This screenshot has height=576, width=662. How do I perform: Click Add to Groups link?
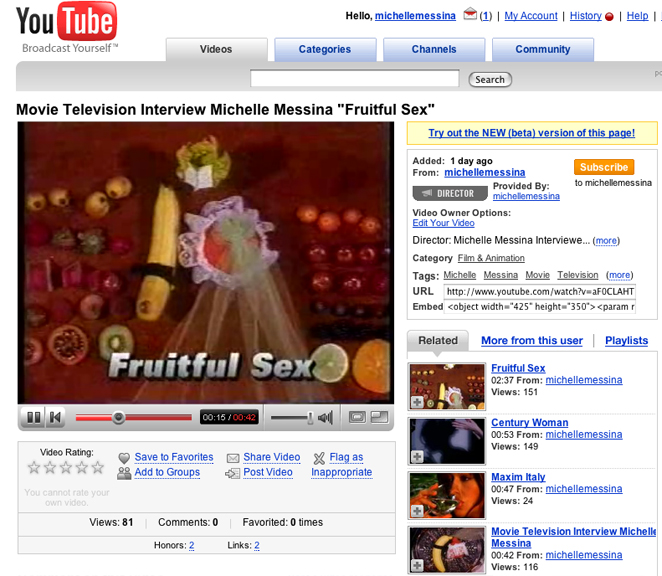167,473
